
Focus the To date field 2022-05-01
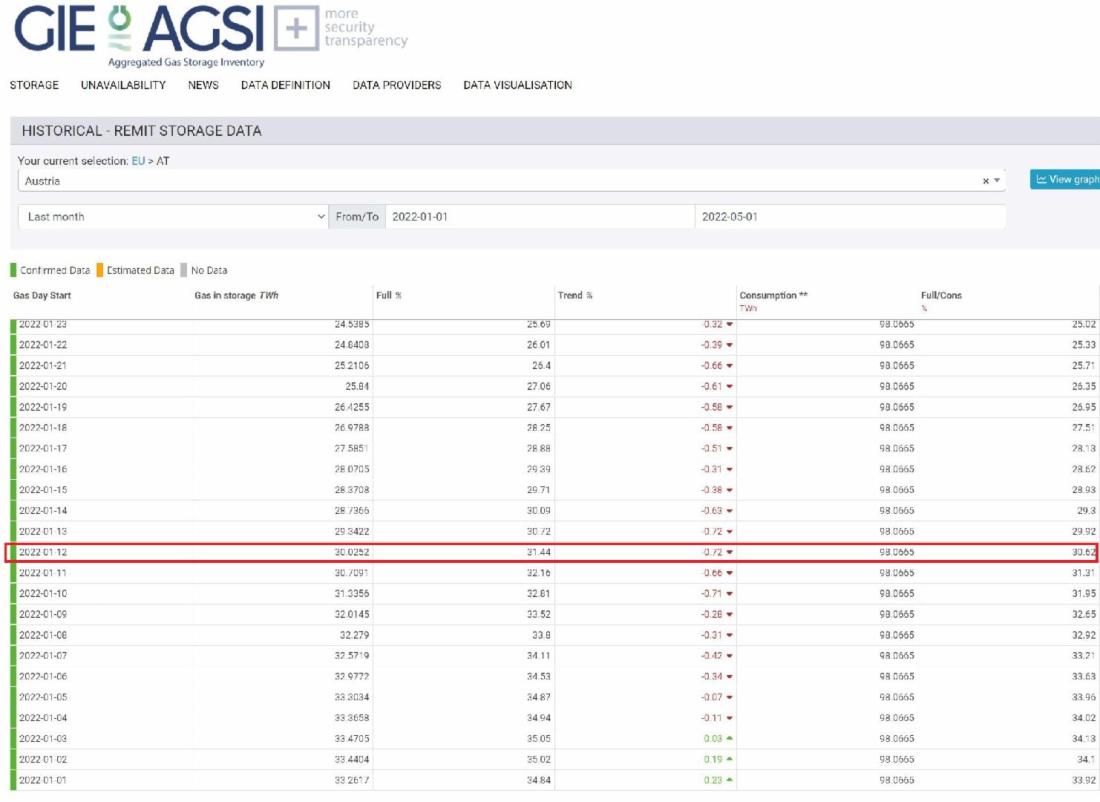coord(850,217)
